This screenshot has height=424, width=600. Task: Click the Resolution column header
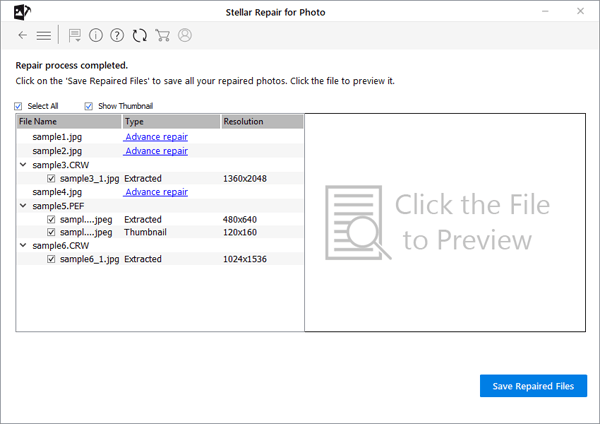[x=261, y=122]
